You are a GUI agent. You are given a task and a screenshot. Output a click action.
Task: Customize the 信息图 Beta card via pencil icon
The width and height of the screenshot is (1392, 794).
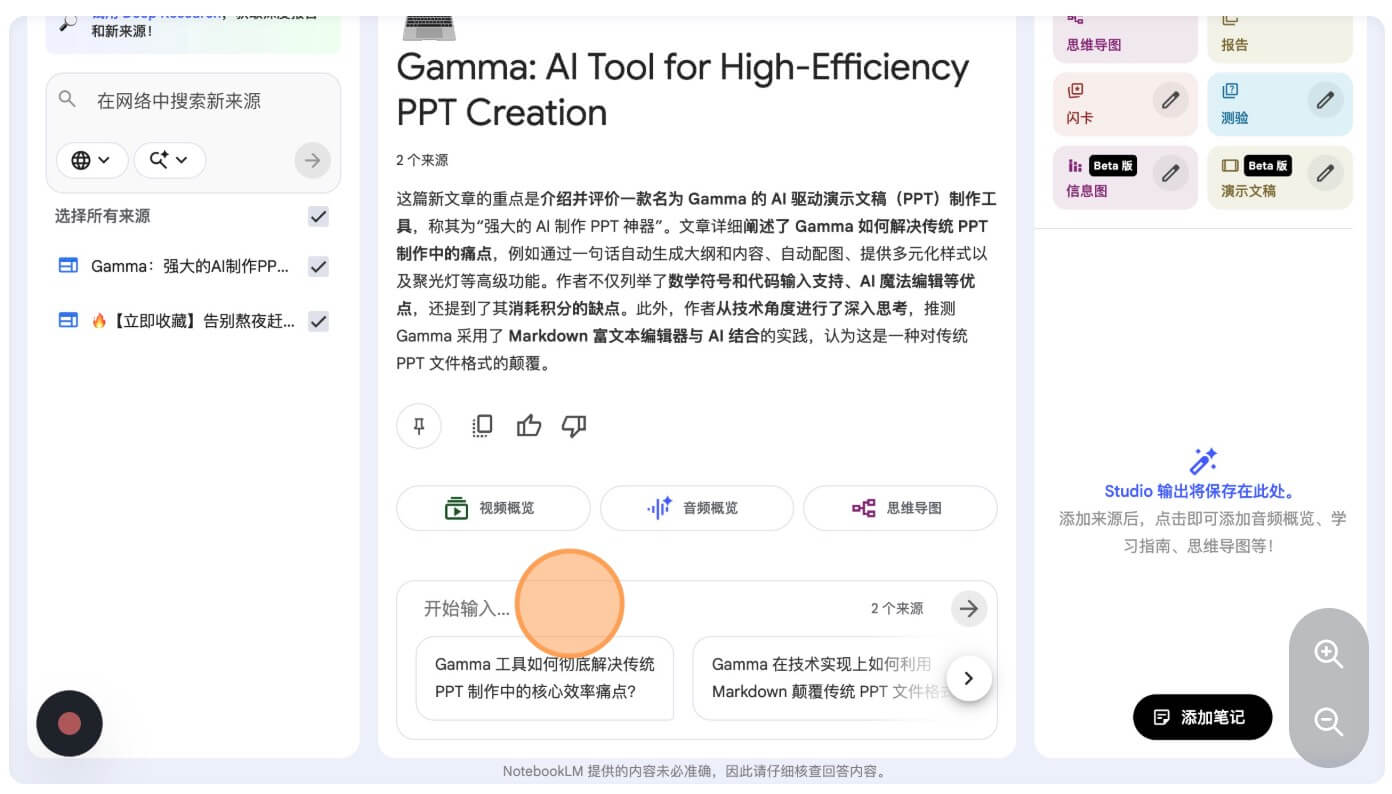pos(1171,173)
